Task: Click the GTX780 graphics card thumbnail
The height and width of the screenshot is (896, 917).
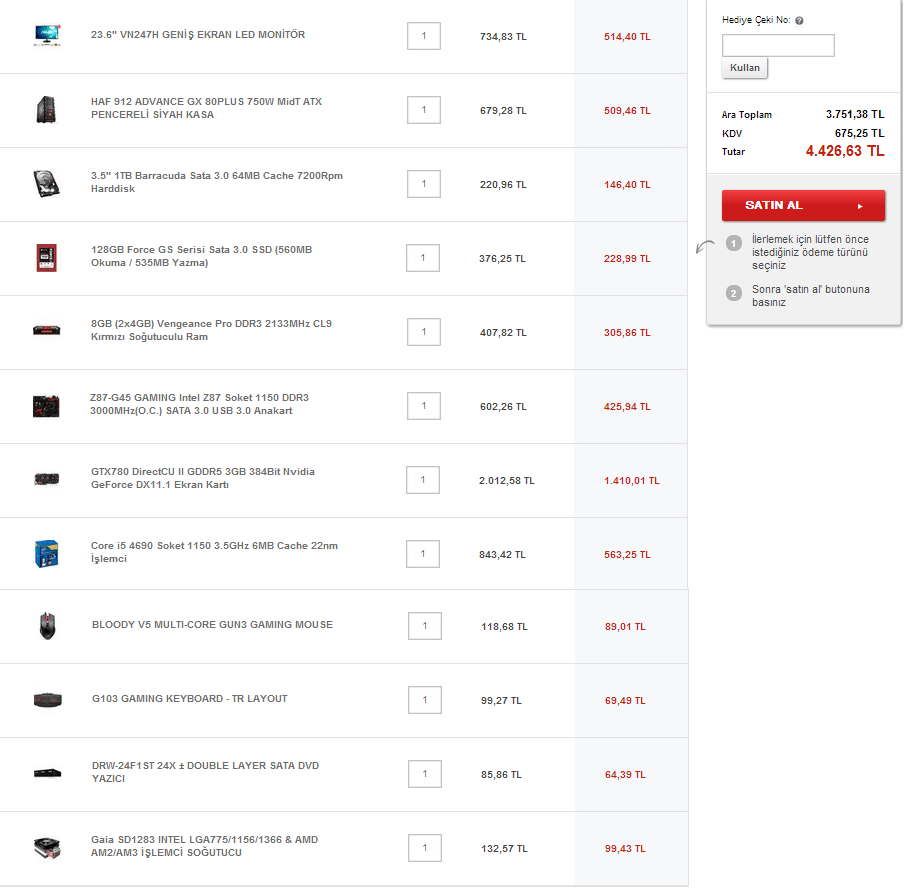Action: [47, 480]
